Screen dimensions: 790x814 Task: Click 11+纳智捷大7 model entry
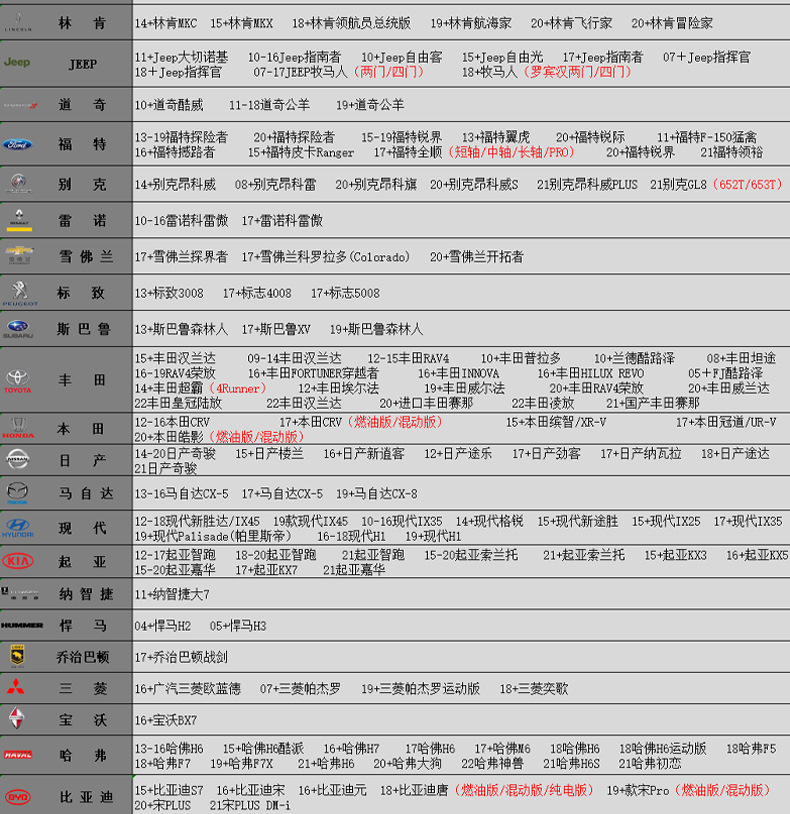tap(172, 595)
